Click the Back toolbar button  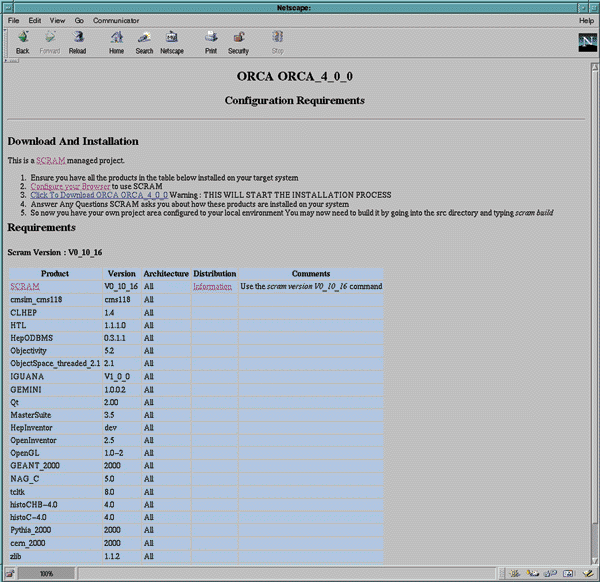(22, 41)
